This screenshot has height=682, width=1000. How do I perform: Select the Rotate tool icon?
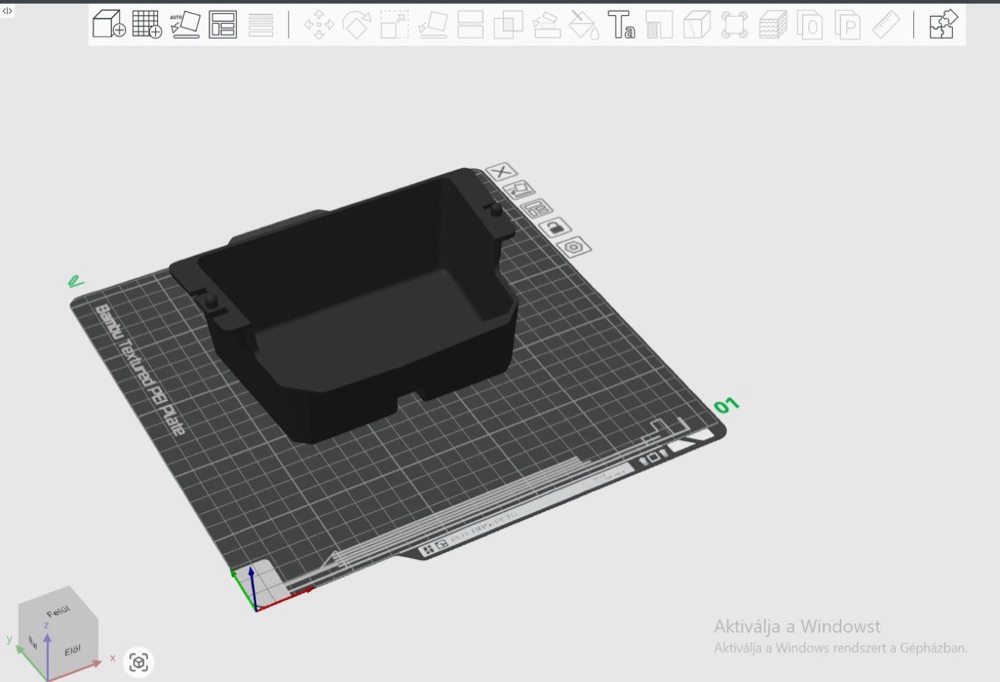coord(357,25)
